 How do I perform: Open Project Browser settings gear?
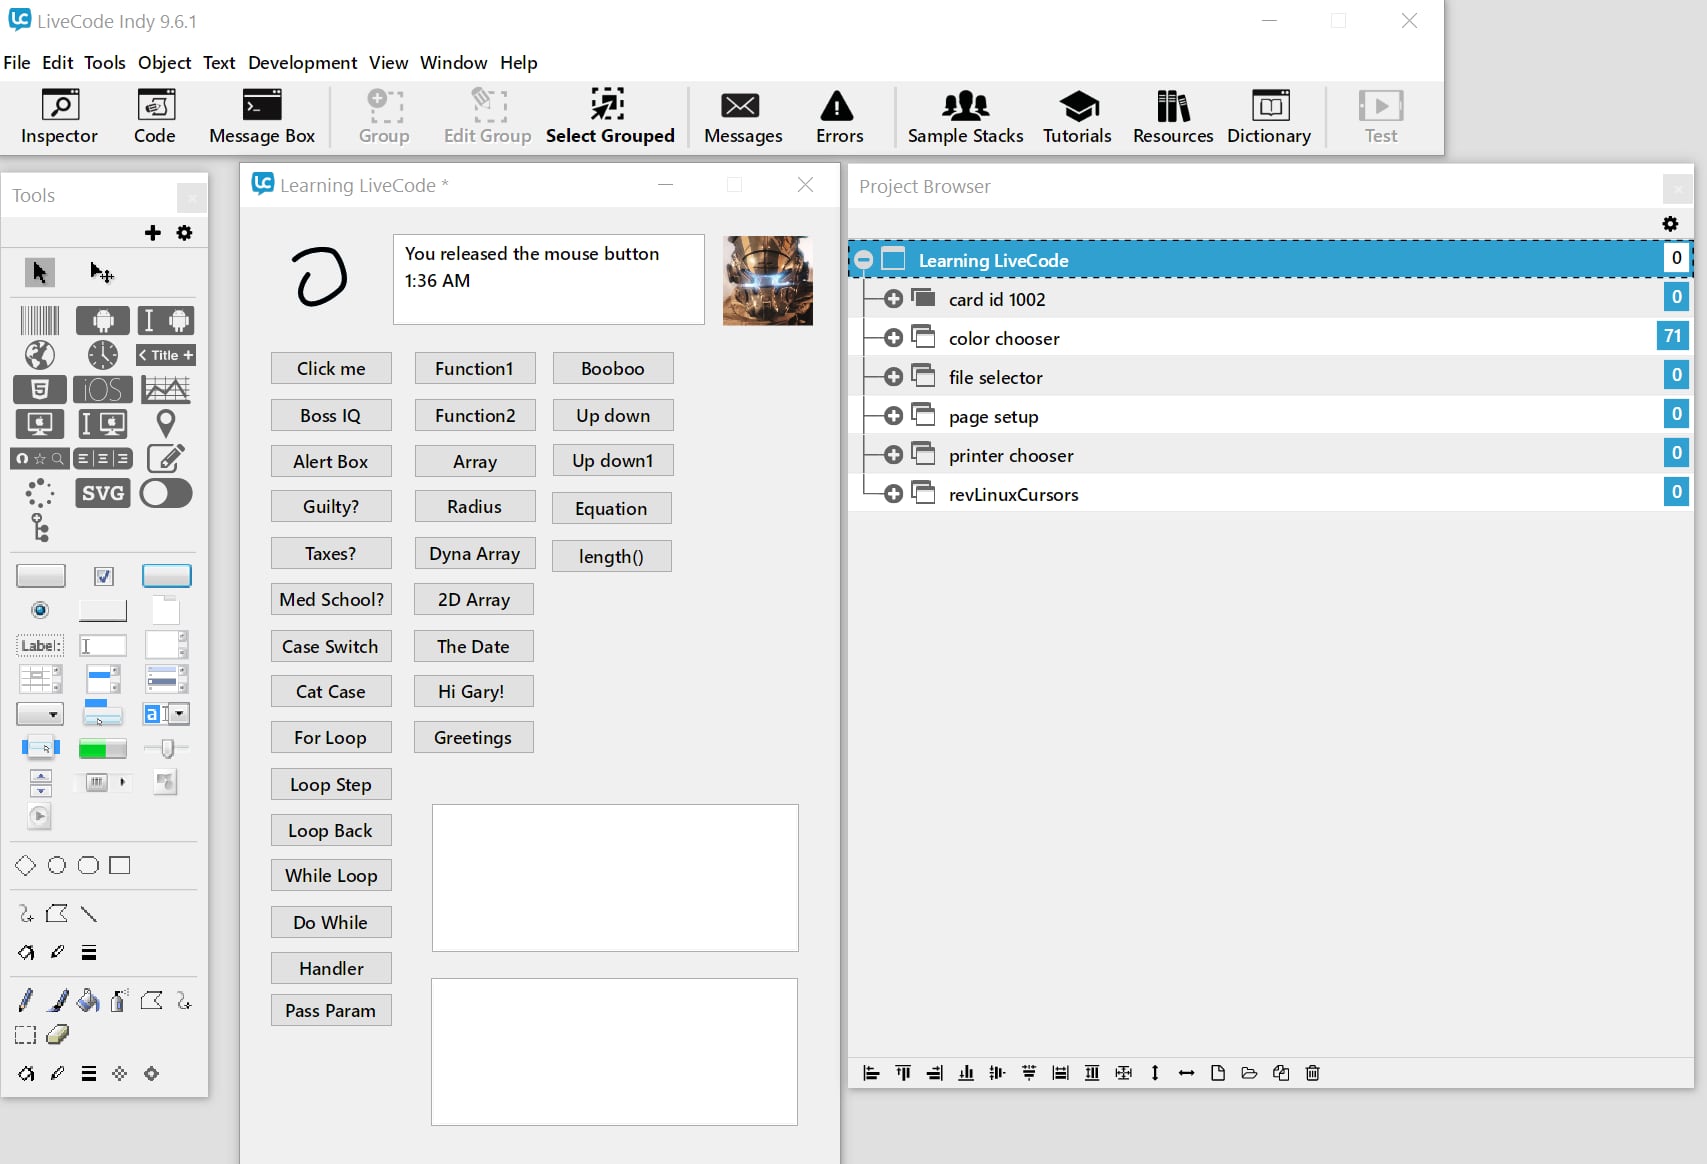point(1670,224)
